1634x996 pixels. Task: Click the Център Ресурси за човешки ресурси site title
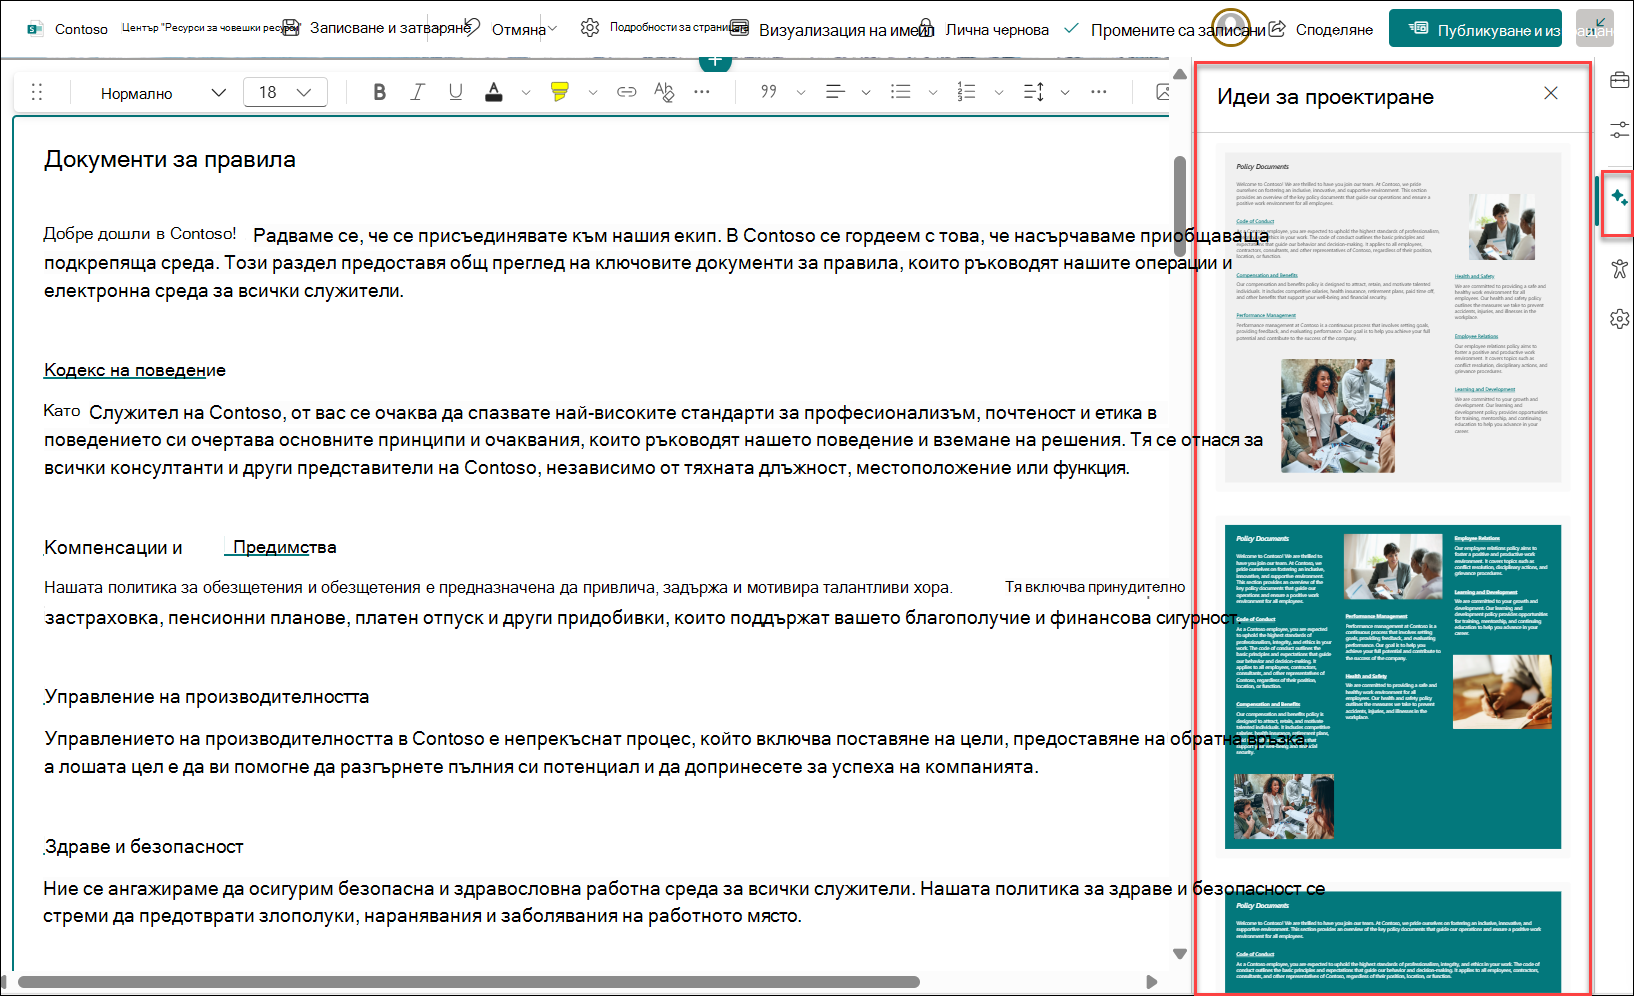coord(209,28)
